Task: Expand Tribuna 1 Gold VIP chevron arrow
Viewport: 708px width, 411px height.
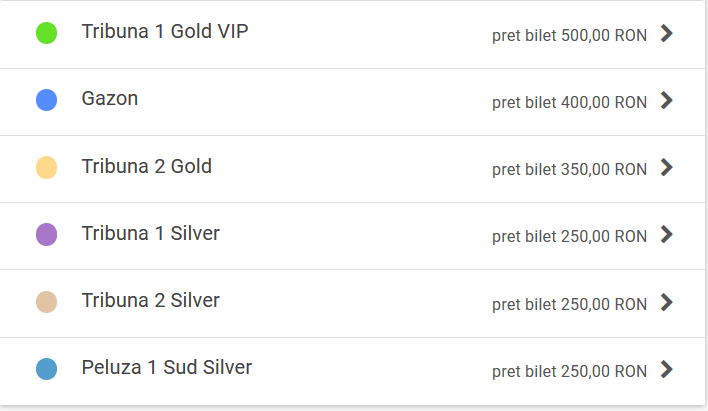Action: 668,34
